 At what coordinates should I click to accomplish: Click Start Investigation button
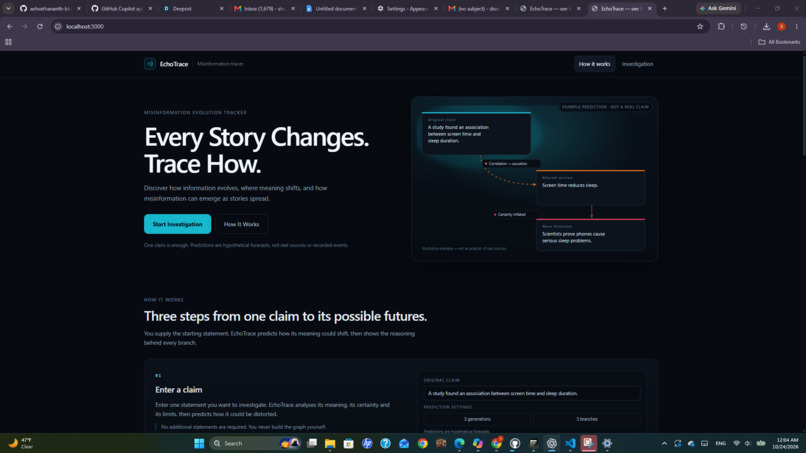pyautogui.click(x=177, y=224)
